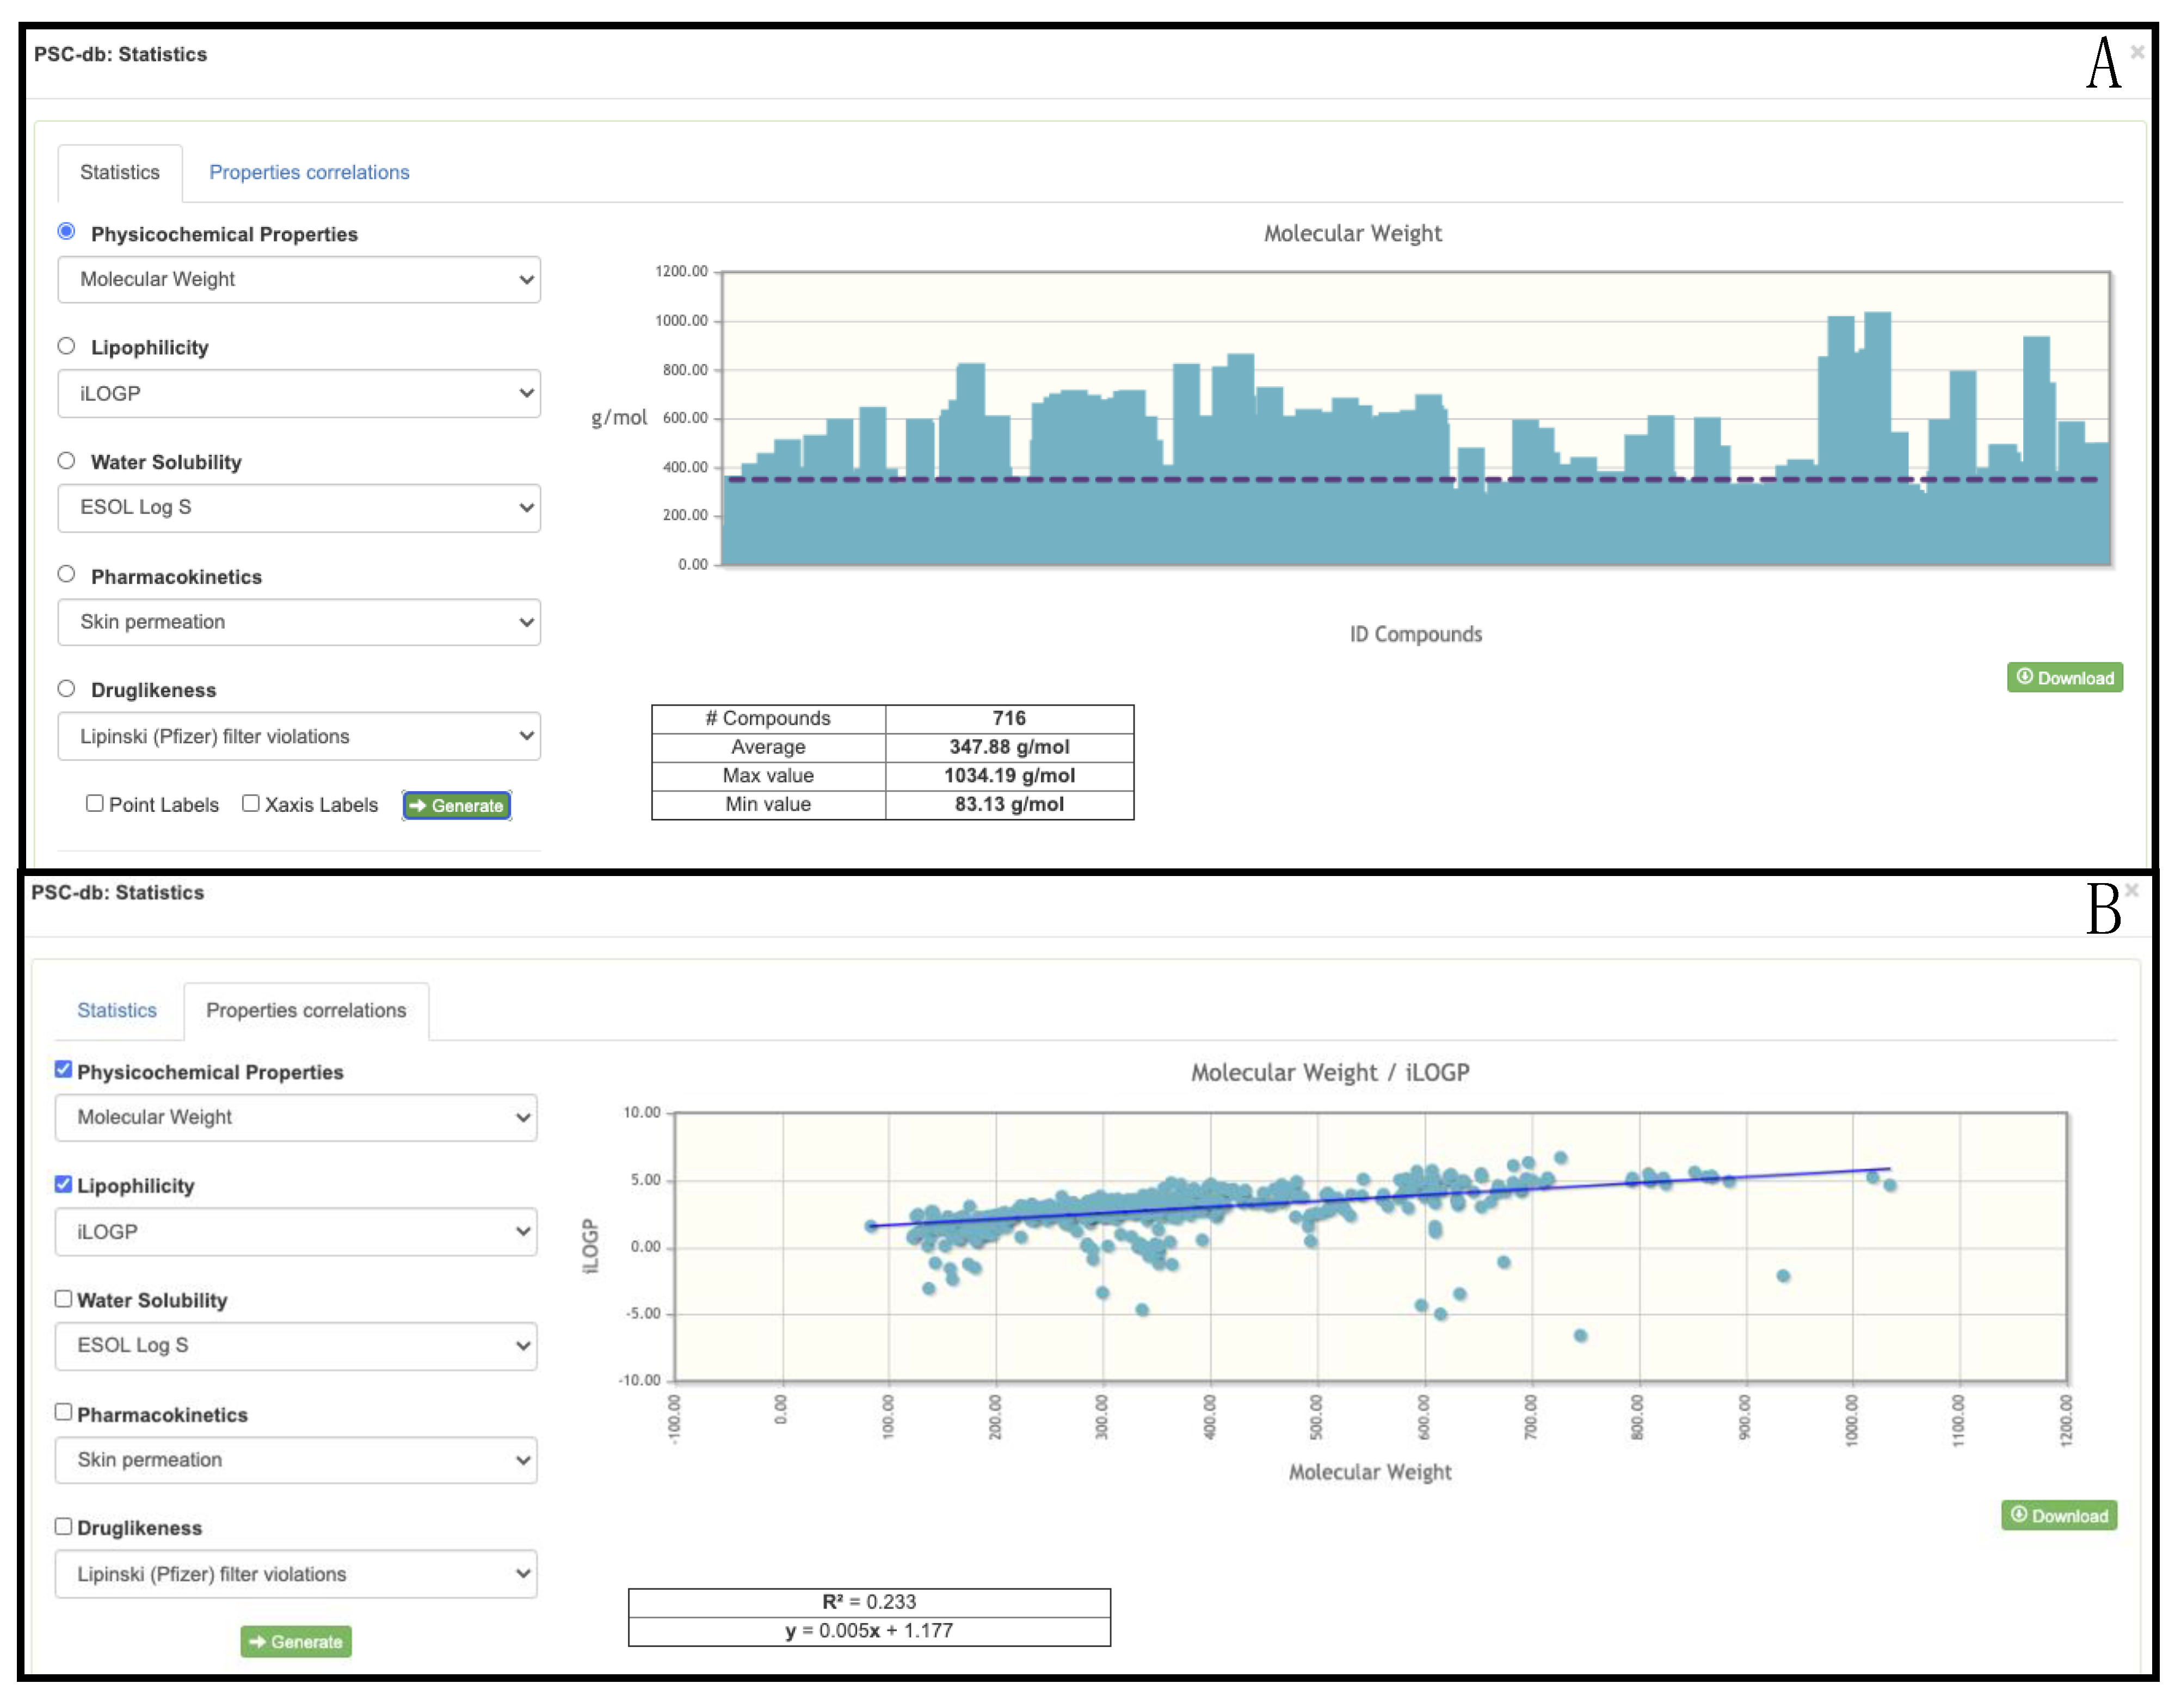The height and width of the screenshot is (1708, 2181).
Task: Enable the Point Labels checkbox
Action: click(95, 803)
